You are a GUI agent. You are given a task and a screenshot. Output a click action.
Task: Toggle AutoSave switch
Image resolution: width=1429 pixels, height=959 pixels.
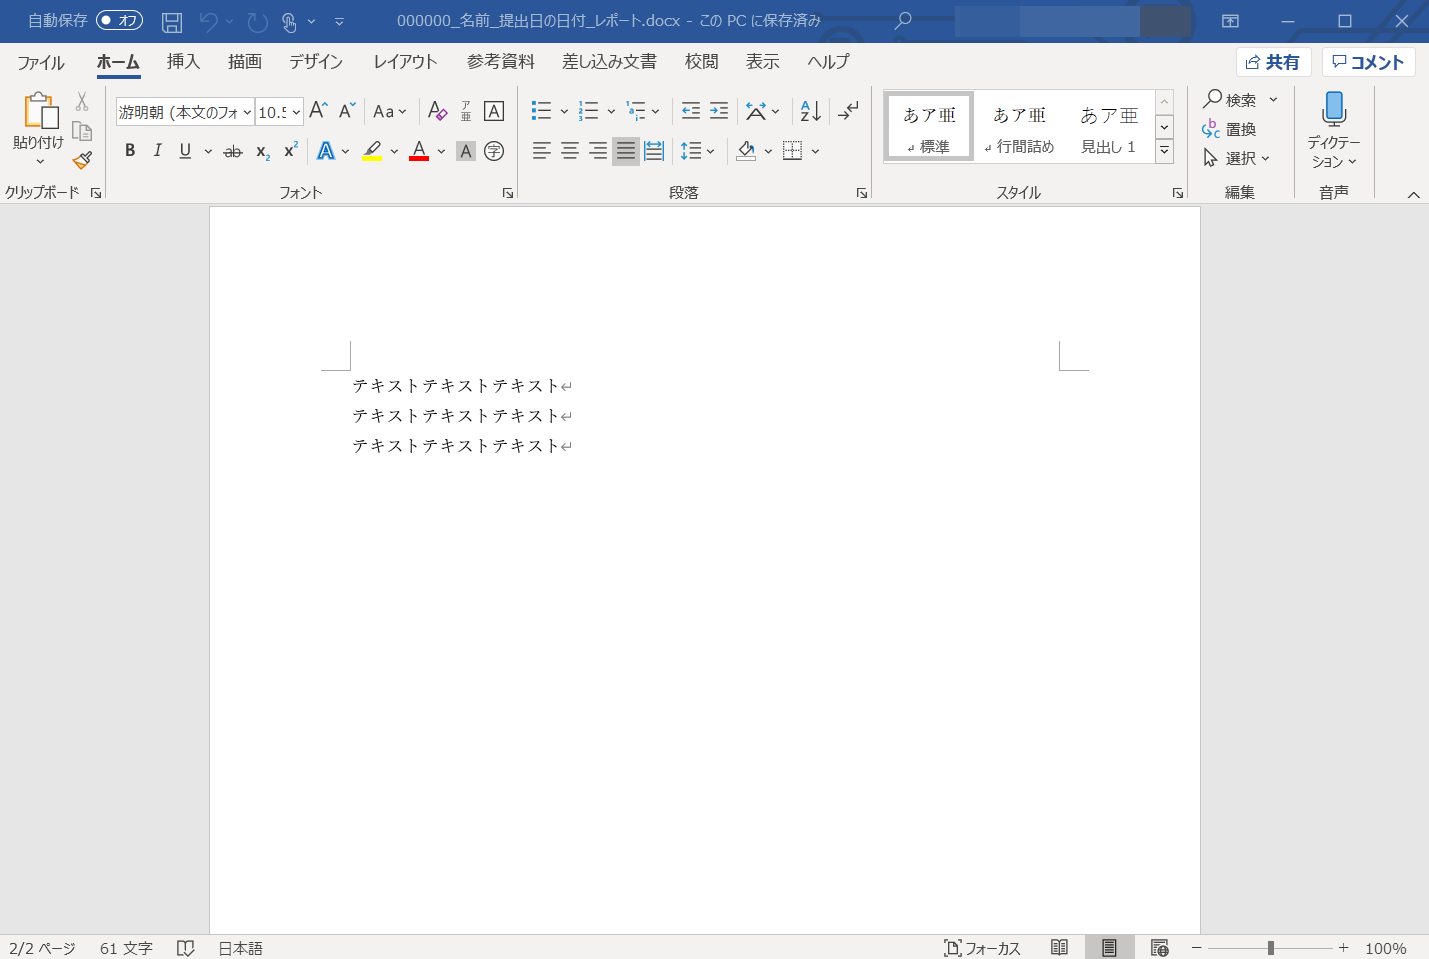tap(120, 20)
